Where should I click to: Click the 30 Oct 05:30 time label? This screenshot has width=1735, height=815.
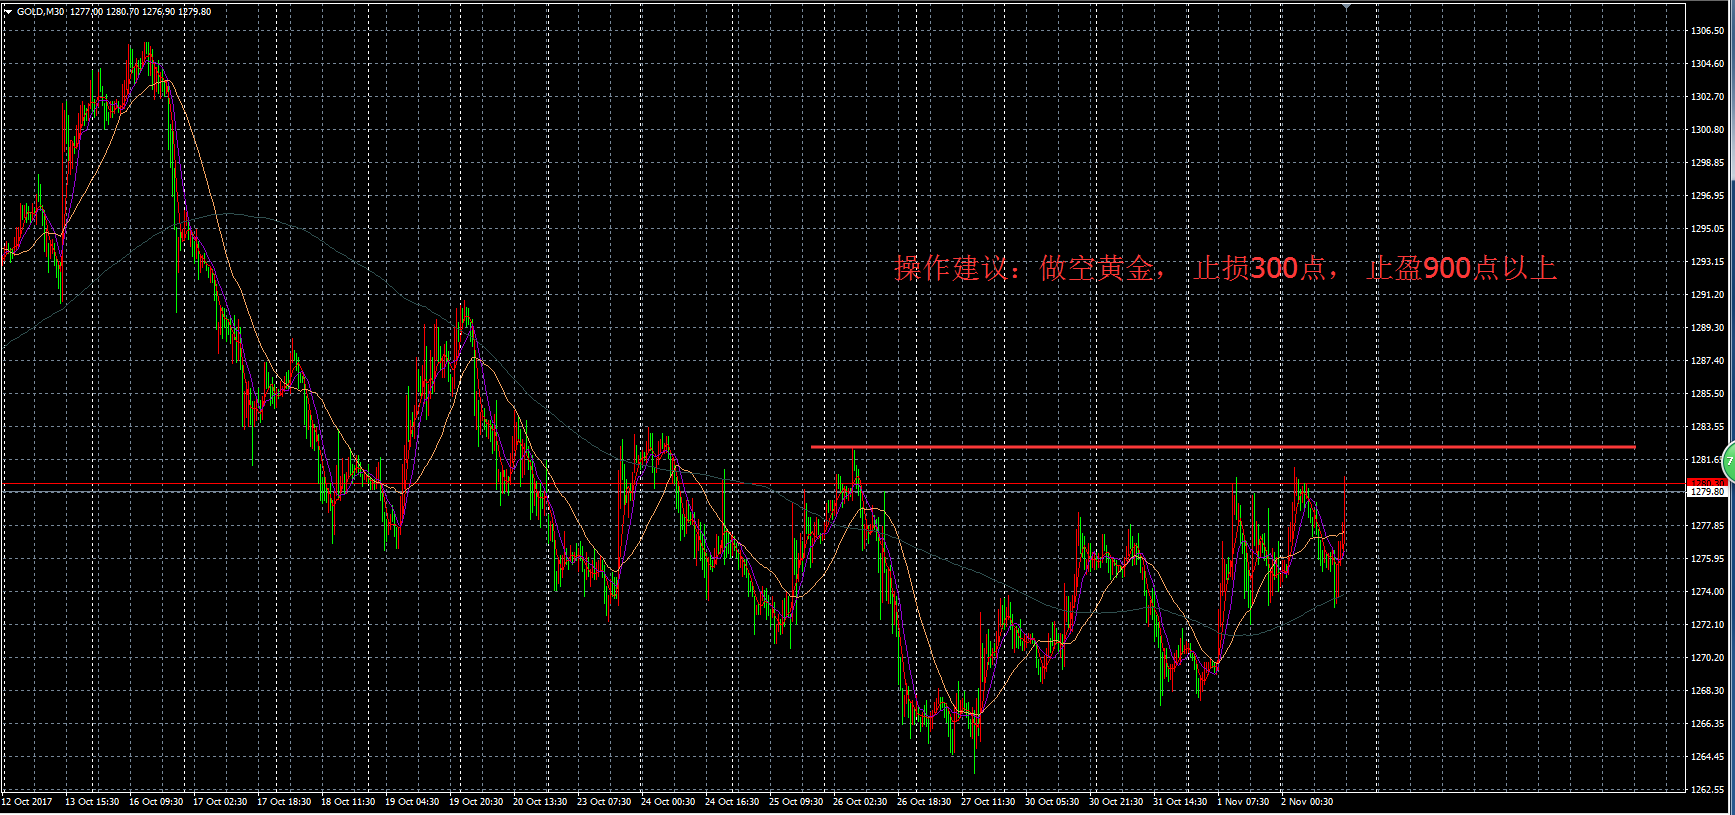[x=1052, y=802]
